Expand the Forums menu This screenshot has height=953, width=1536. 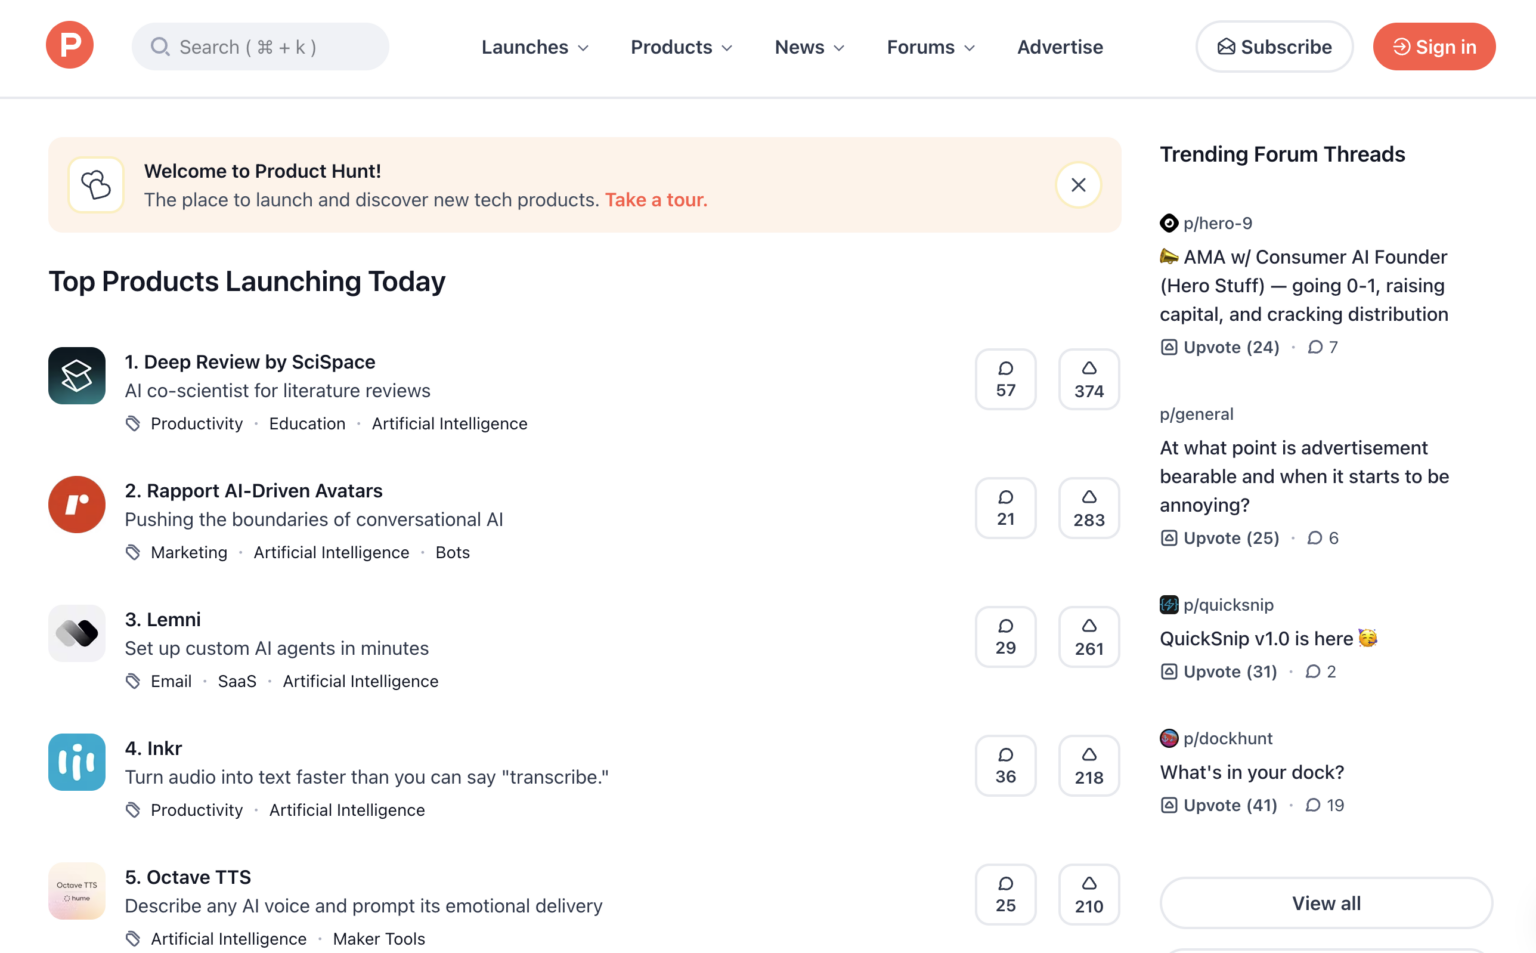pos(929,47)
